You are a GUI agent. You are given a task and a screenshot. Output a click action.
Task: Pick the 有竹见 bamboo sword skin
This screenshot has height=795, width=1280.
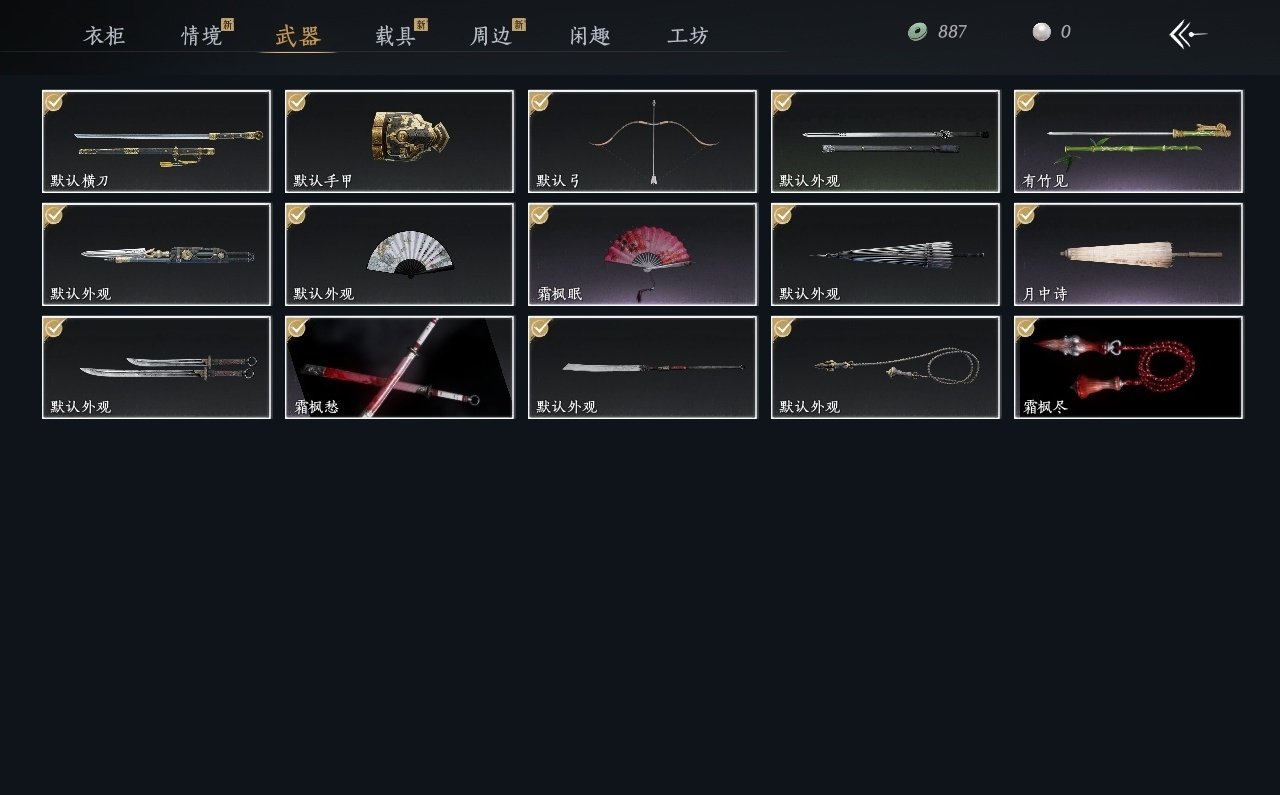click(x=1128, y=141)
